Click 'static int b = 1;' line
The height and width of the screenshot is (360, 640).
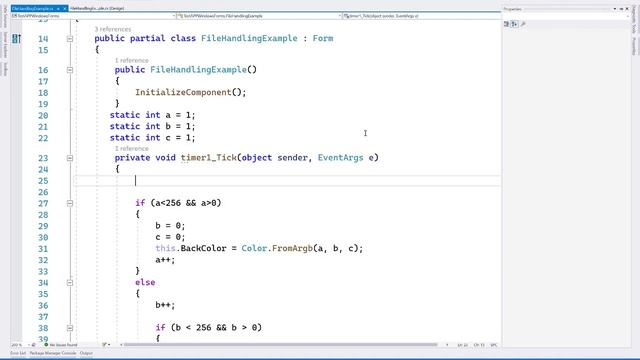[x=153, y=127]
